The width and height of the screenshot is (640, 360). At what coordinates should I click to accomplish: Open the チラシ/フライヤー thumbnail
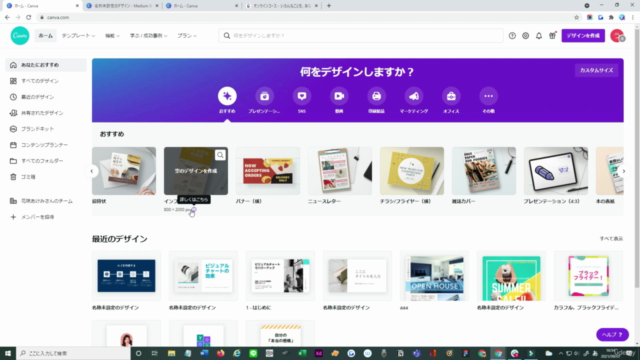click(412, 171)
